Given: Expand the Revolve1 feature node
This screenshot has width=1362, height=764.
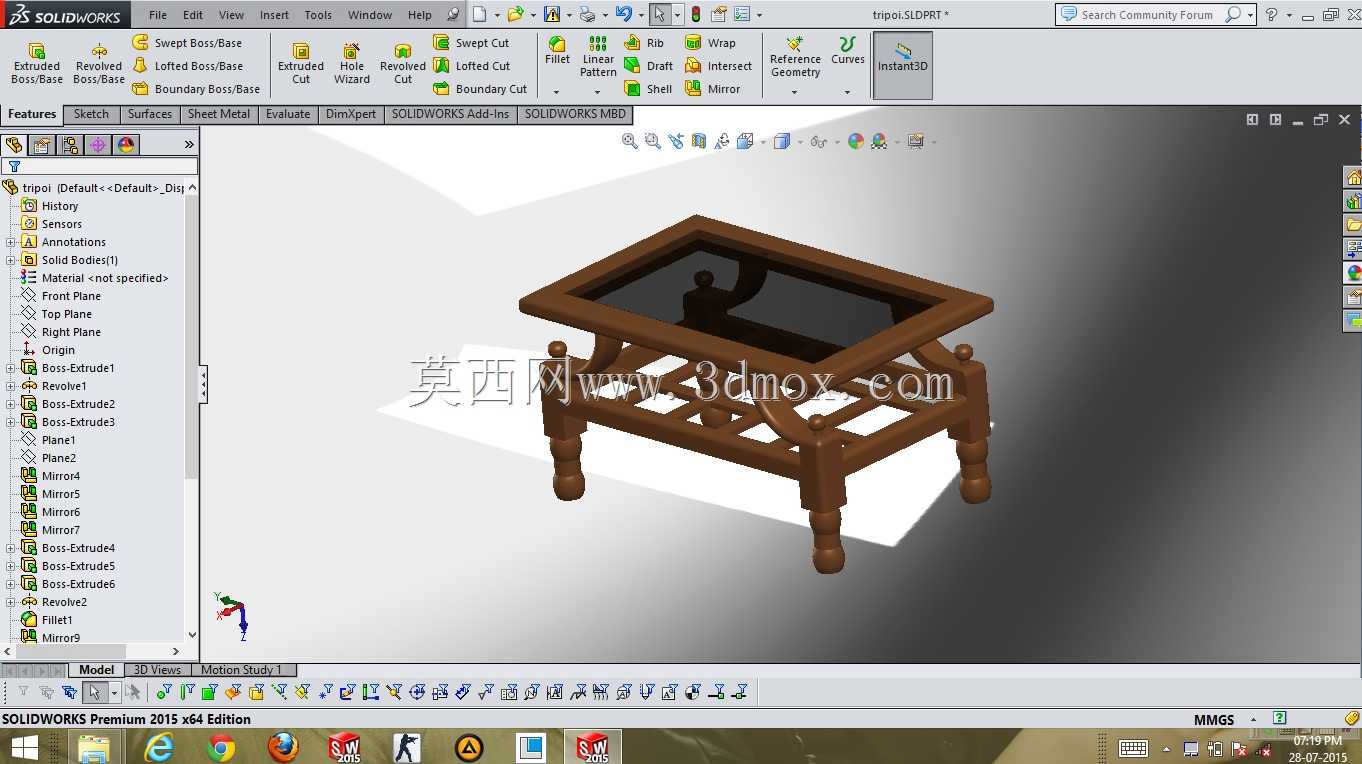Looking at the screenshot, I should (x=11, y=386).
